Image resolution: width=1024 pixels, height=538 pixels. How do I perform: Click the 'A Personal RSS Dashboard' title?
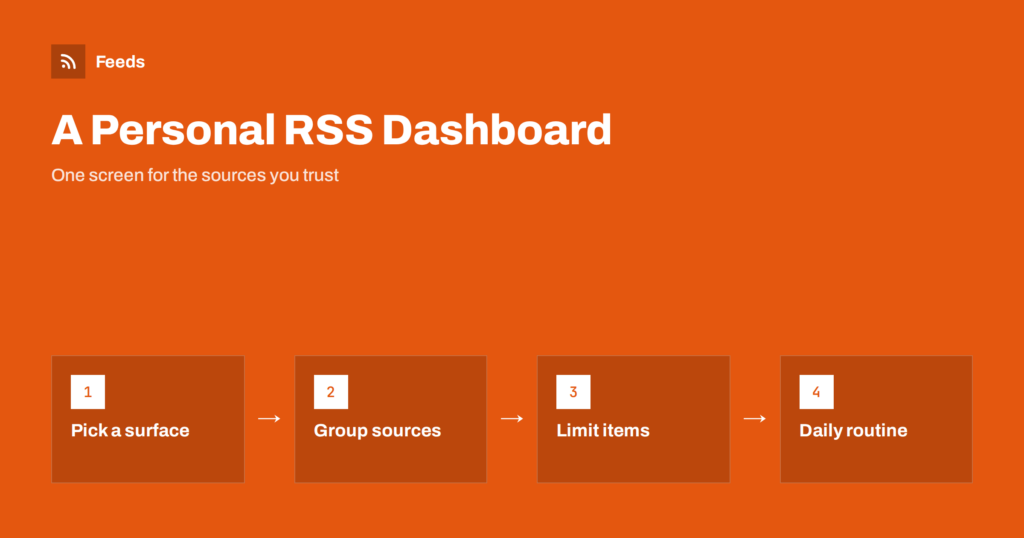pyautogui.click(x=331, y=129)
